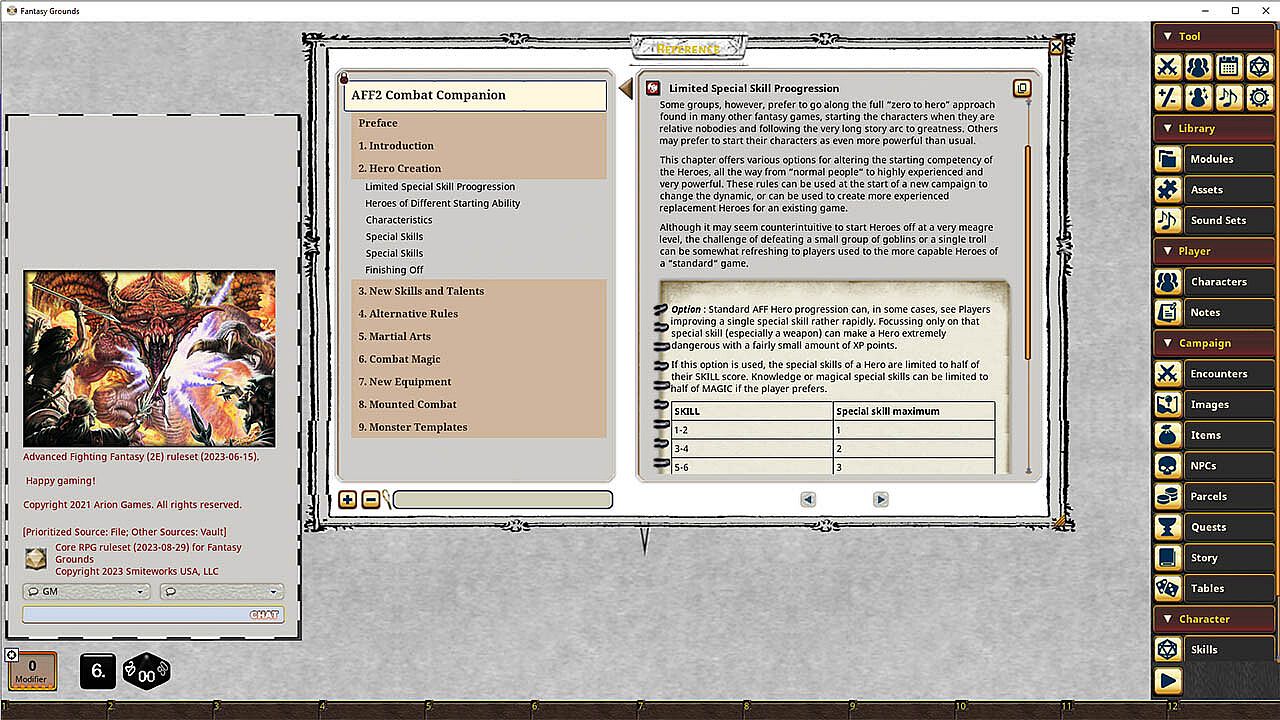
Task: Open the Finishing Off page
Action: coord(394,270)
